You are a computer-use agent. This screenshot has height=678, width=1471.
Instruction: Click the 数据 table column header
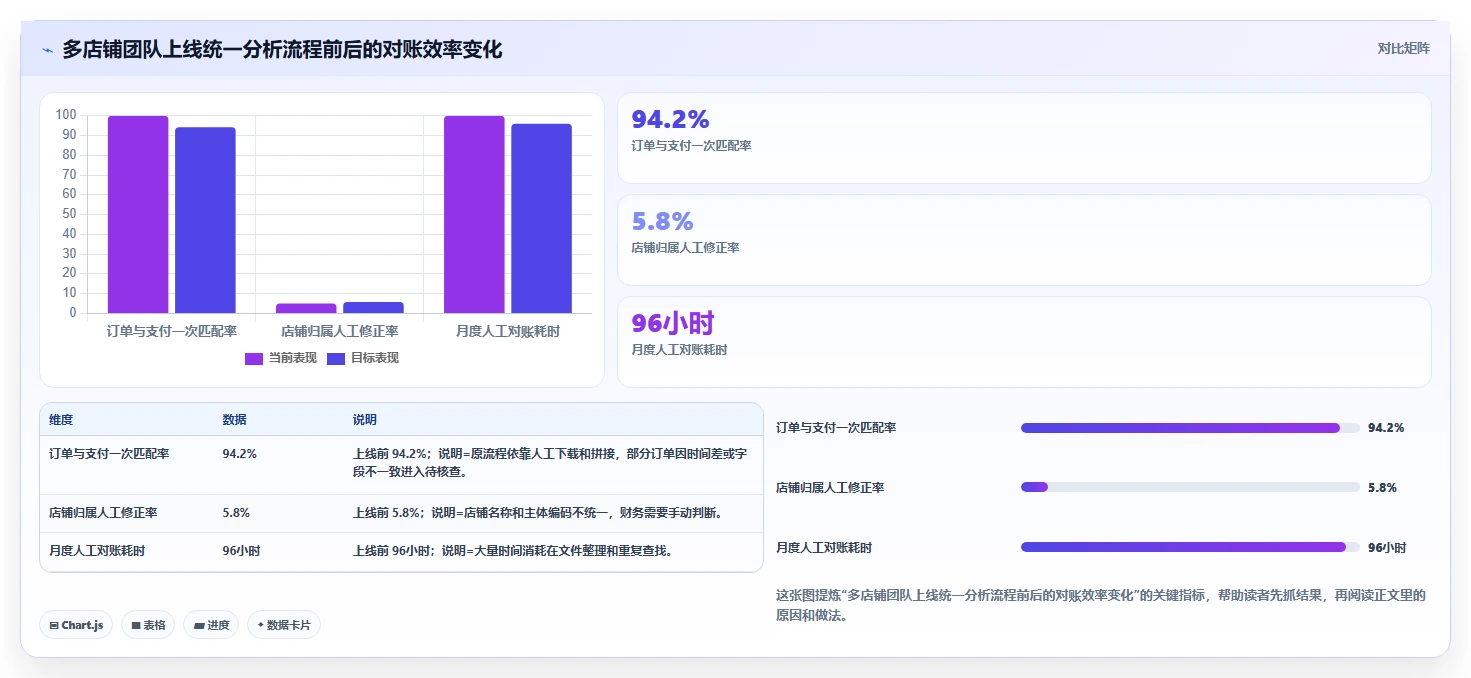click(x=234, y=420)
